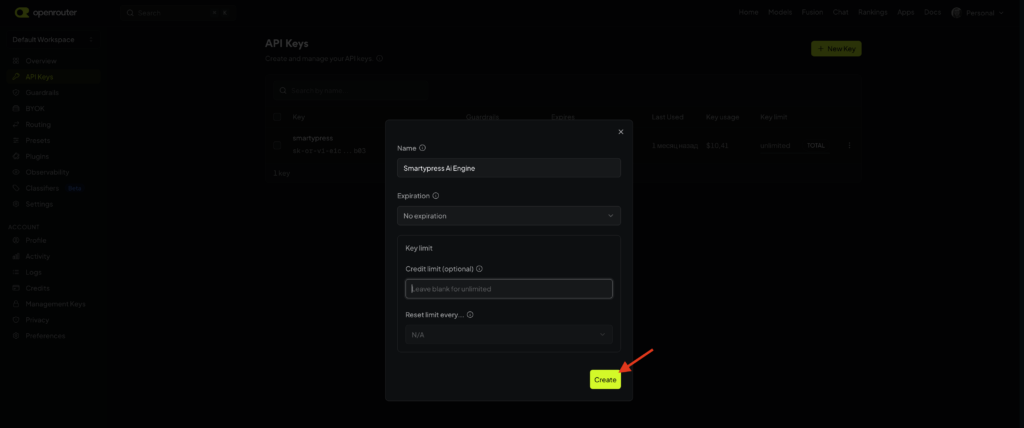
Task: Click the search magnifier icon in top bar
Action: 130,12
